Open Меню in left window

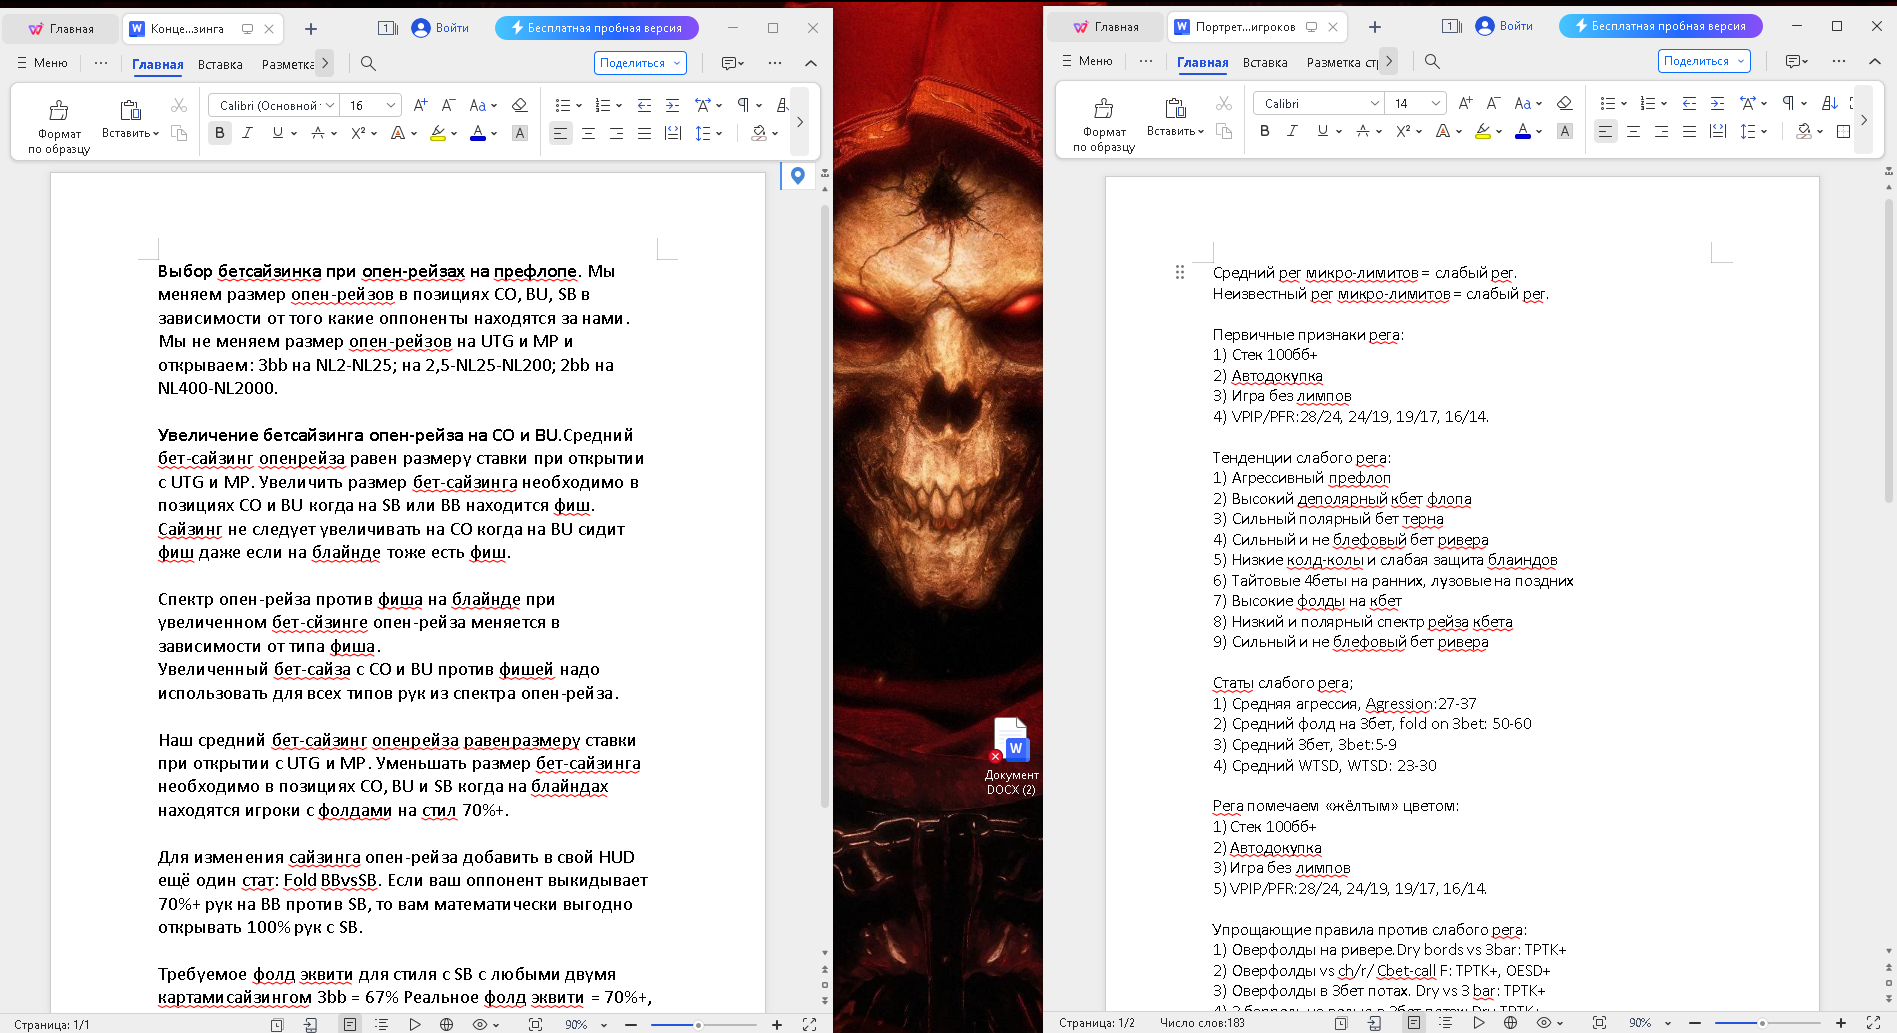click(43, 63)
